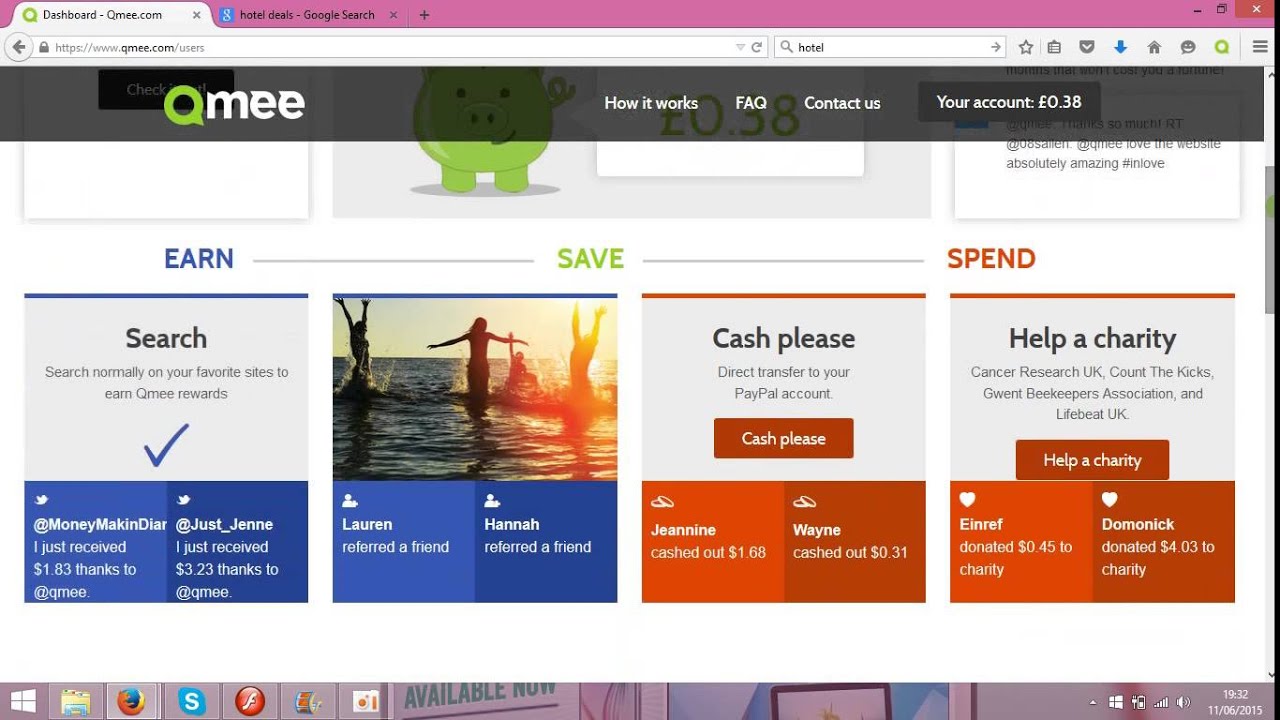This screenshot has height=720, width=1280.
Task: Click Twitter bird above @Just_Jenne
Action: pyautogui.click(x=183, y=500)
